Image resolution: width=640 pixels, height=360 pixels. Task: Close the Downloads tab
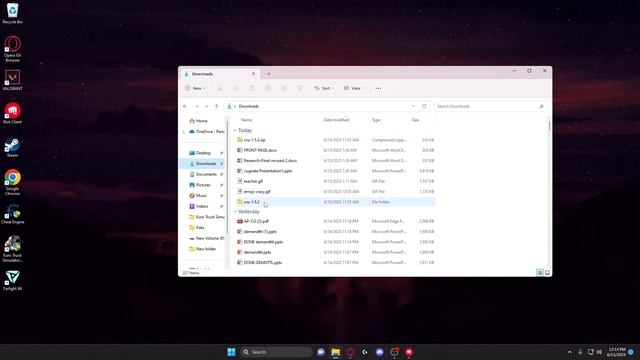[x=253, y=74]
